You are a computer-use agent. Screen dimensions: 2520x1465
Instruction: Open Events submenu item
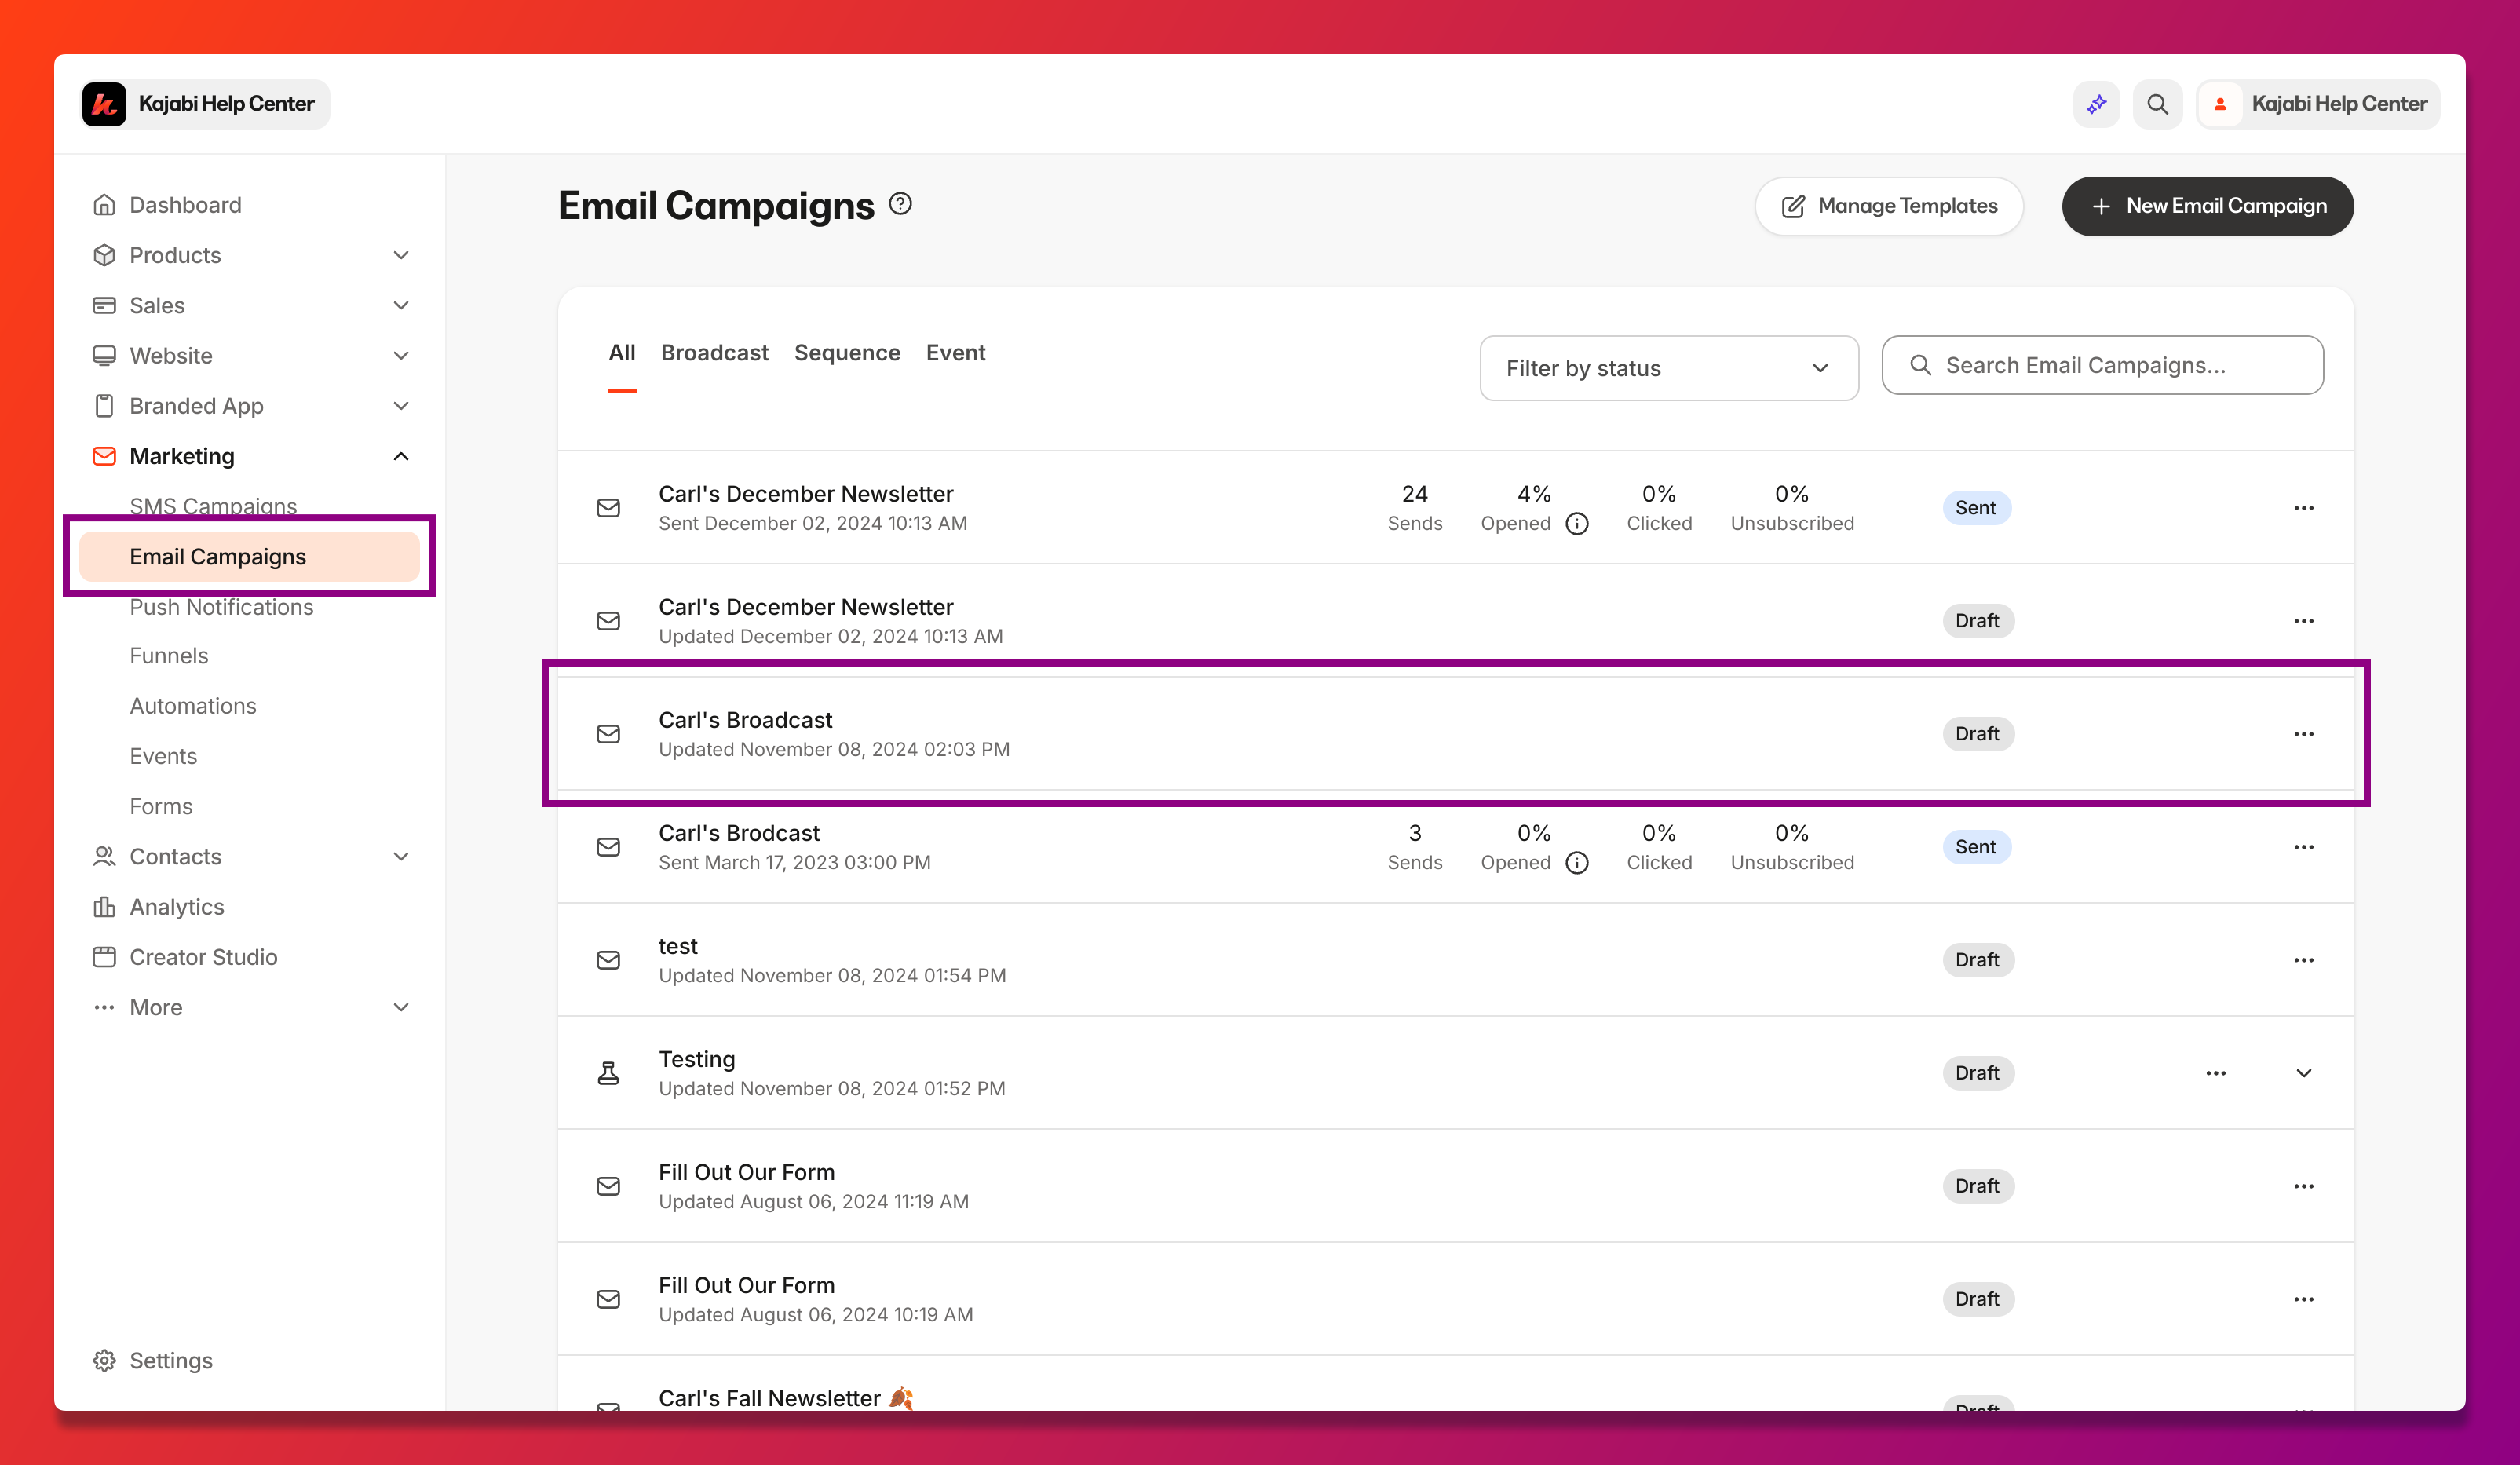(x=163, y=756)
